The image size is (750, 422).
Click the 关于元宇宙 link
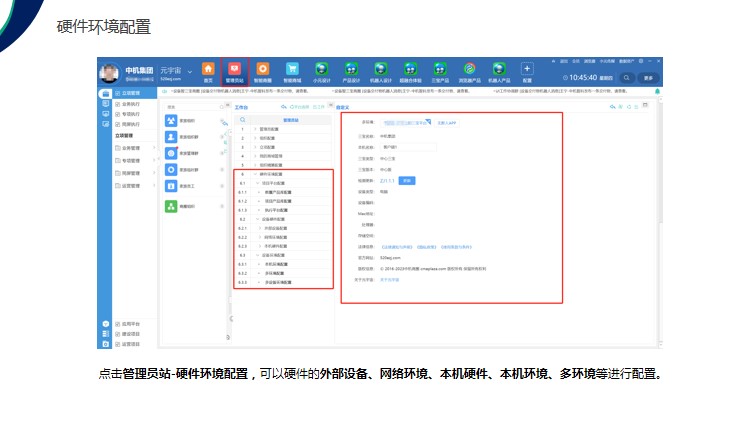(x=389, y=280)
